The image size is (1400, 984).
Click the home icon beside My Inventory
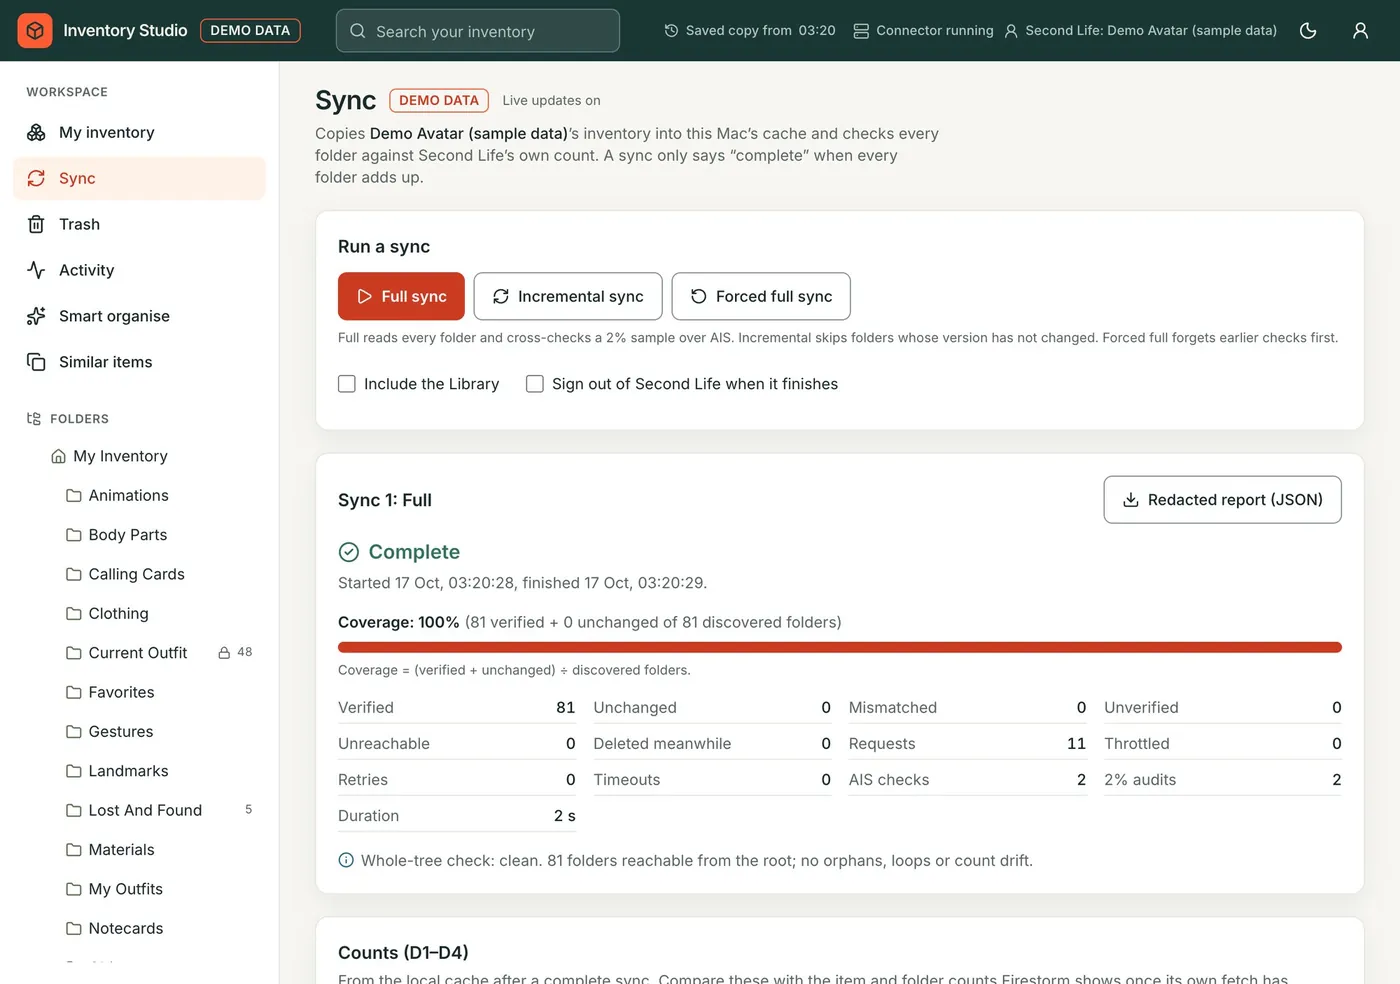[x=58, y=456]
